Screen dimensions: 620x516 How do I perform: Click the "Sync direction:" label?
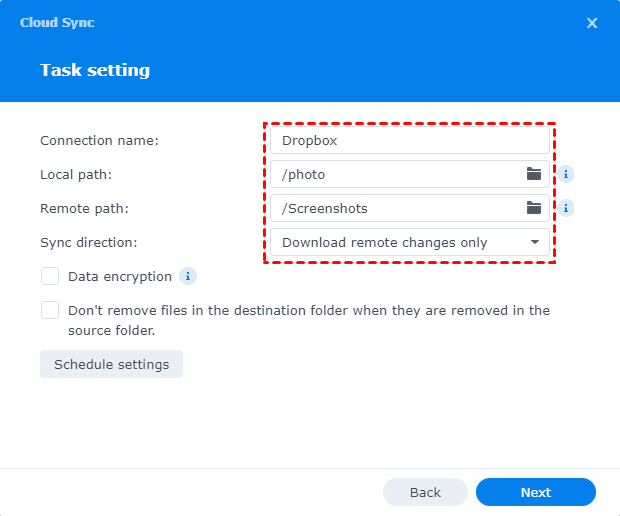[89, 242]
